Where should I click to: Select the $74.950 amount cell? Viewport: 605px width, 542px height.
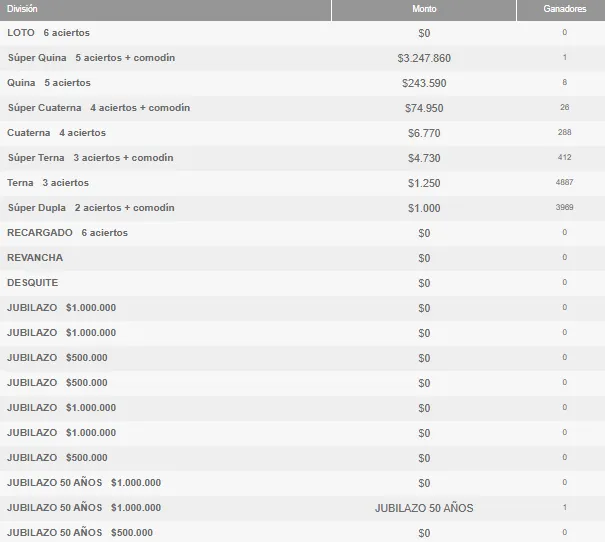(x=424, y=108)
